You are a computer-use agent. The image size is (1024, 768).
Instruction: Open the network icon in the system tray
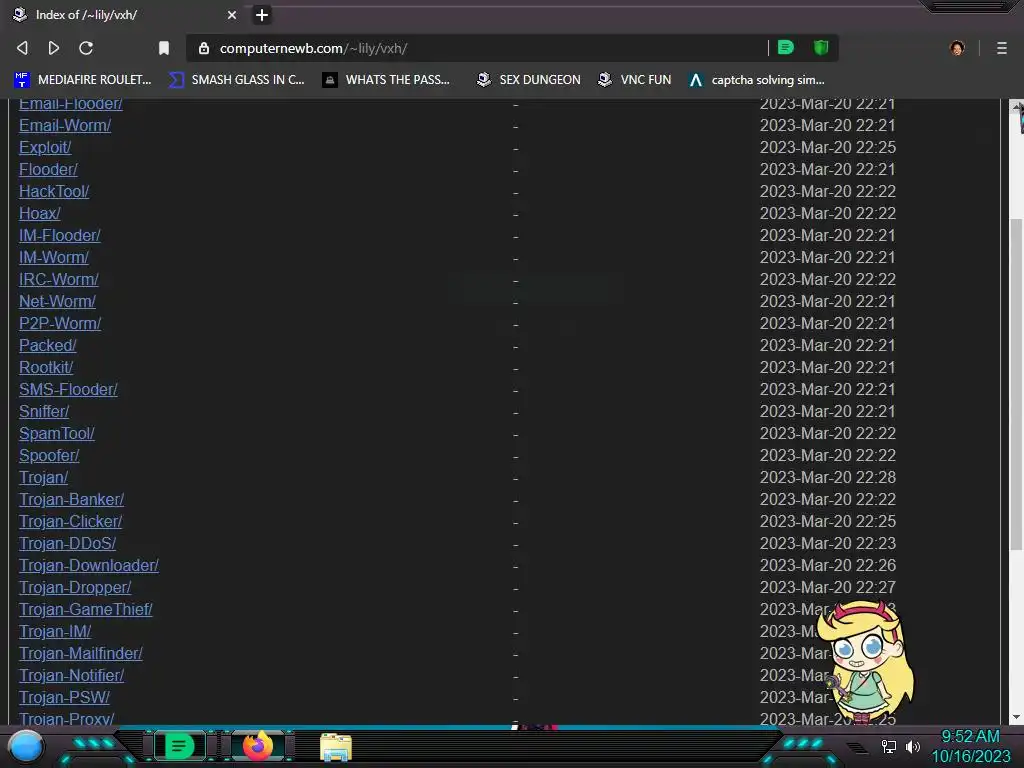pyautogui.click(x=888, y=746)
